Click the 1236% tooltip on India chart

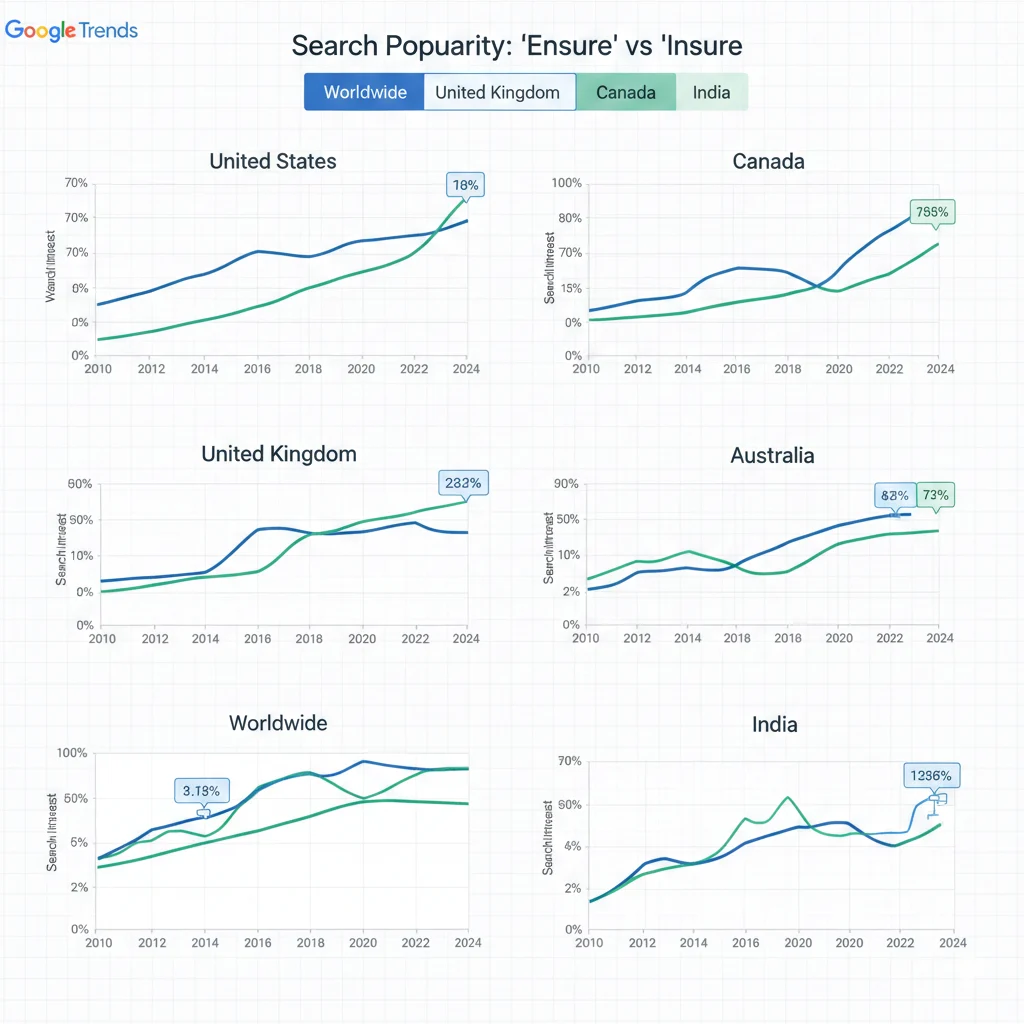coord(932,775)
